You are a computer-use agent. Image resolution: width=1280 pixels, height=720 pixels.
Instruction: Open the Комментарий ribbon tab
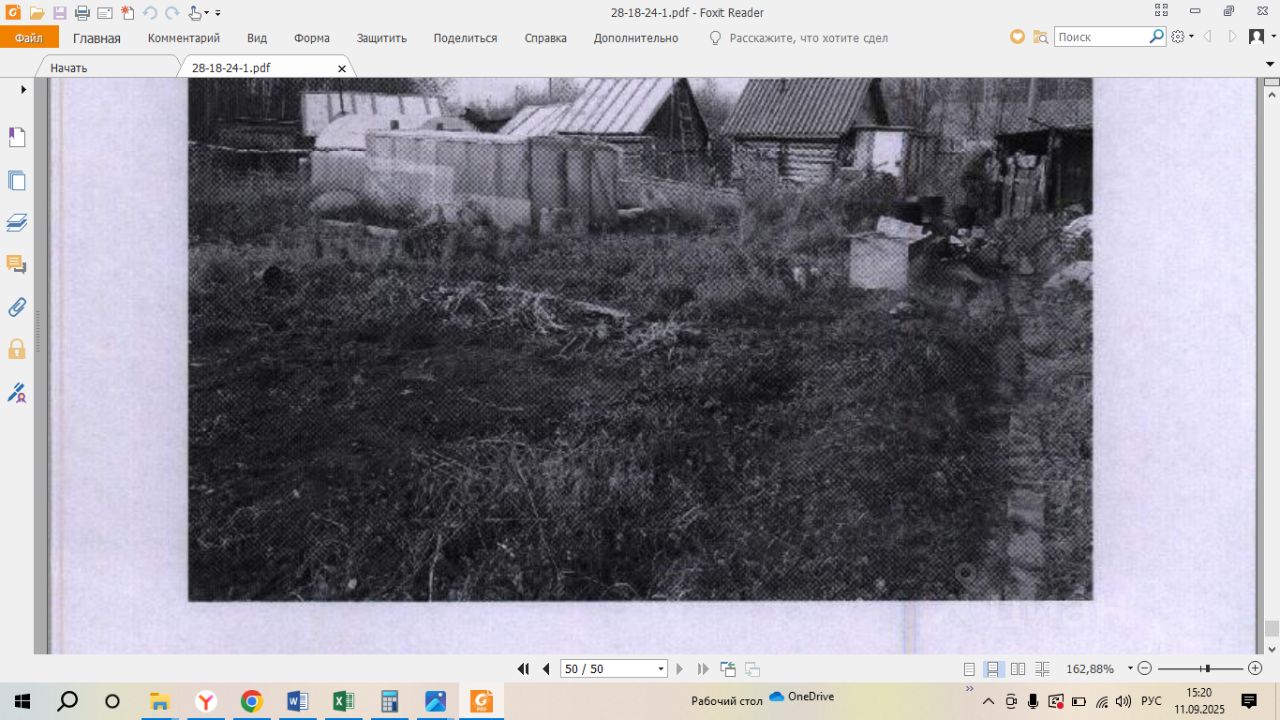(x=184, y=38)
